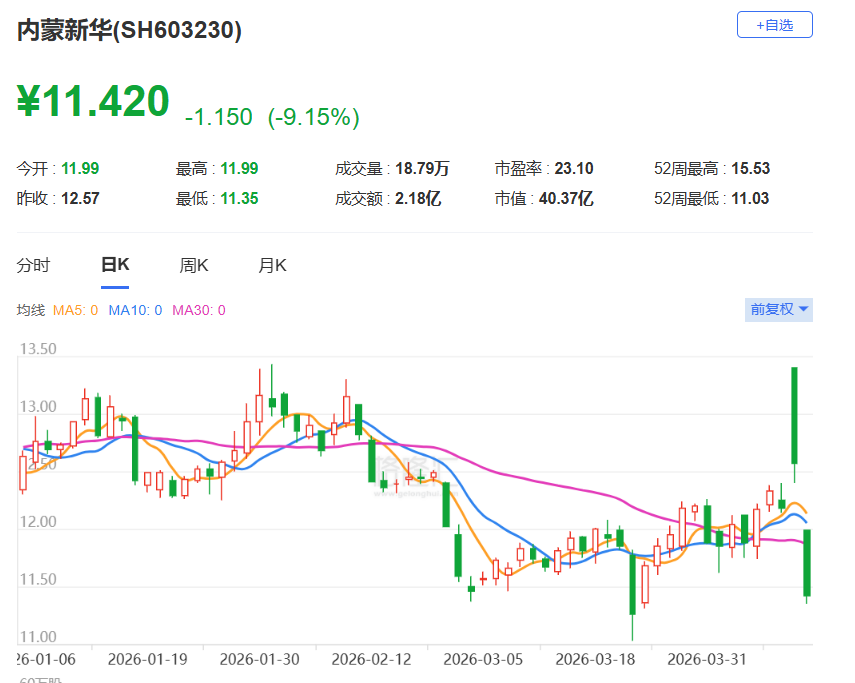Click the +自选 add to watchlist button
Image resolution: width=855 pixels, height=683 pixels.
click(774, 25)
